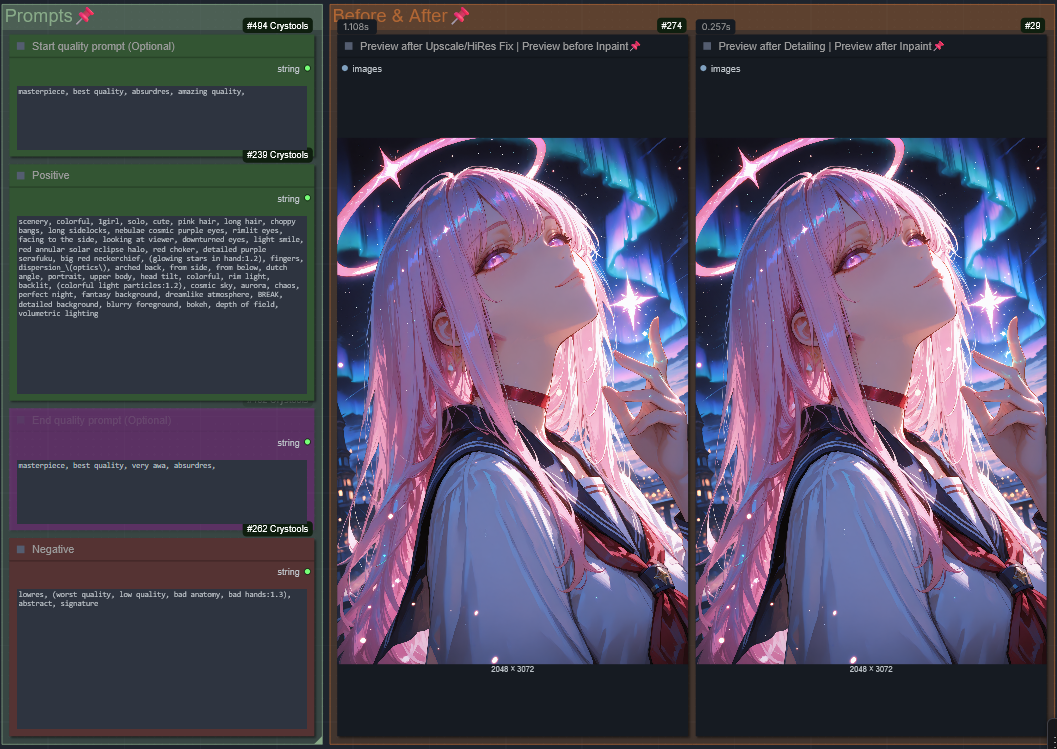Click the Start quality prompt text field
Image resolution: width=1057 pixels, height=749 pixels.
click(x=162, y=117)
